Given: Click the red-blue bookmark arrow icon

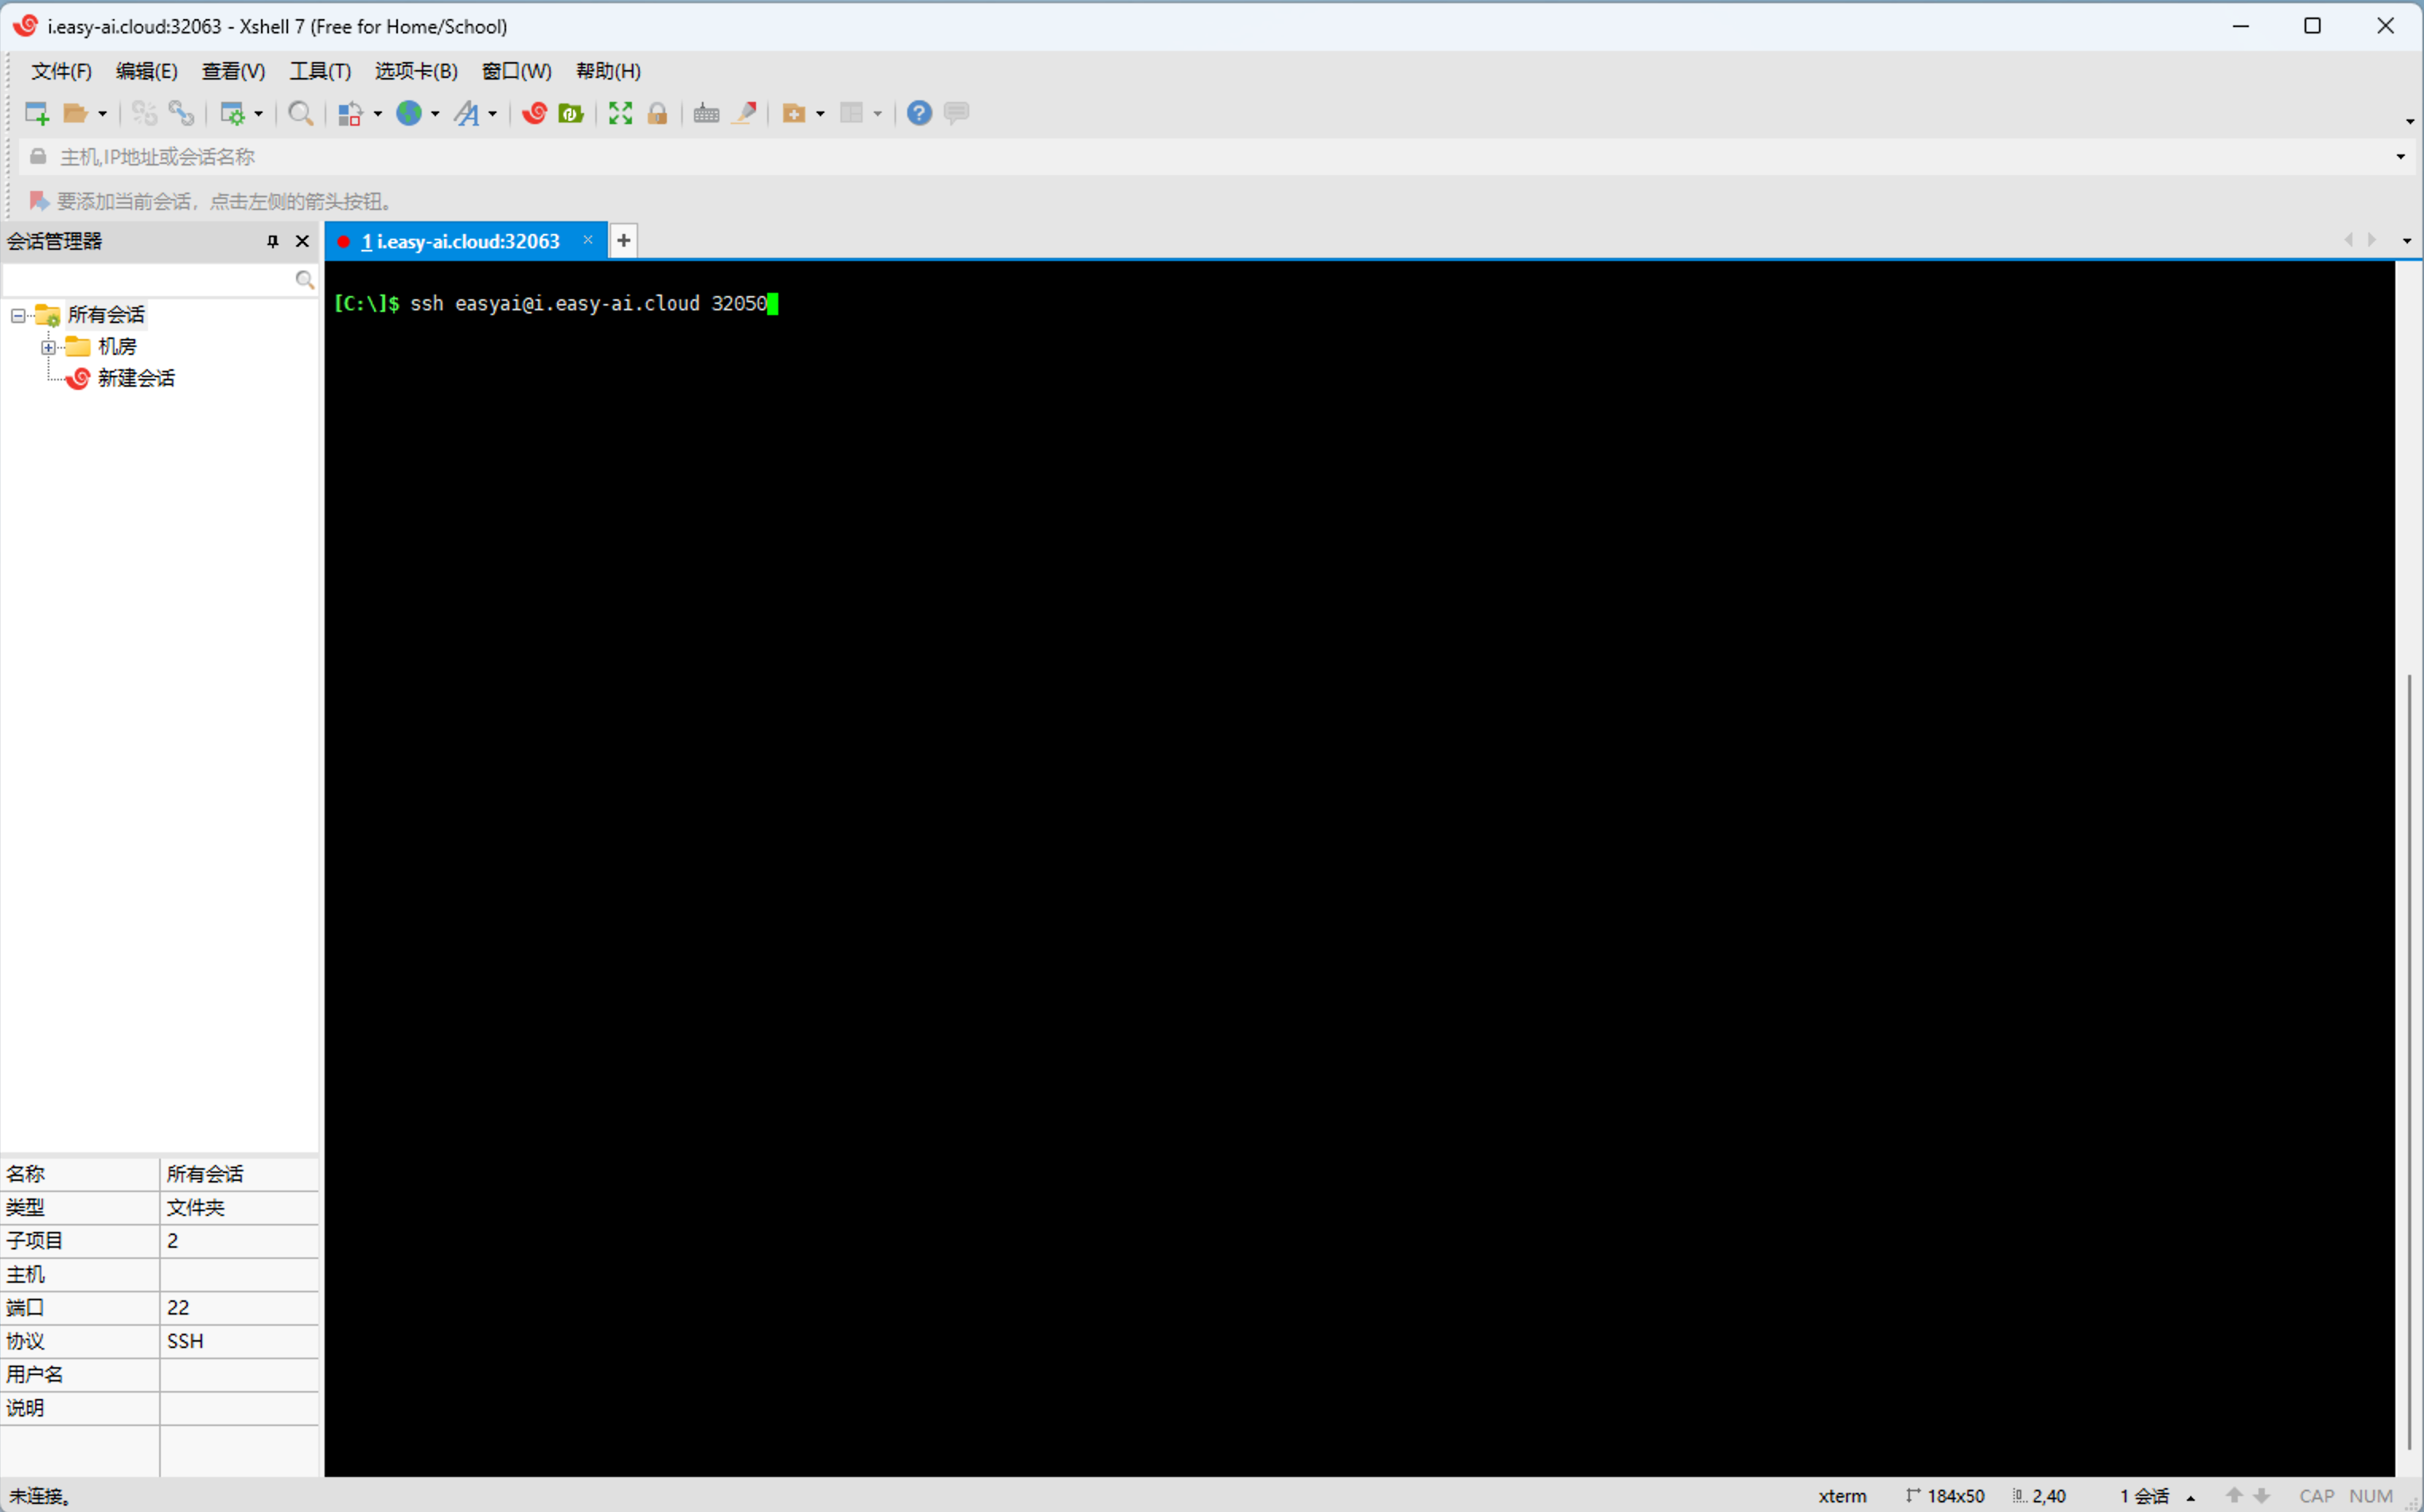Looking at the screenshot, I should [39, 201].
